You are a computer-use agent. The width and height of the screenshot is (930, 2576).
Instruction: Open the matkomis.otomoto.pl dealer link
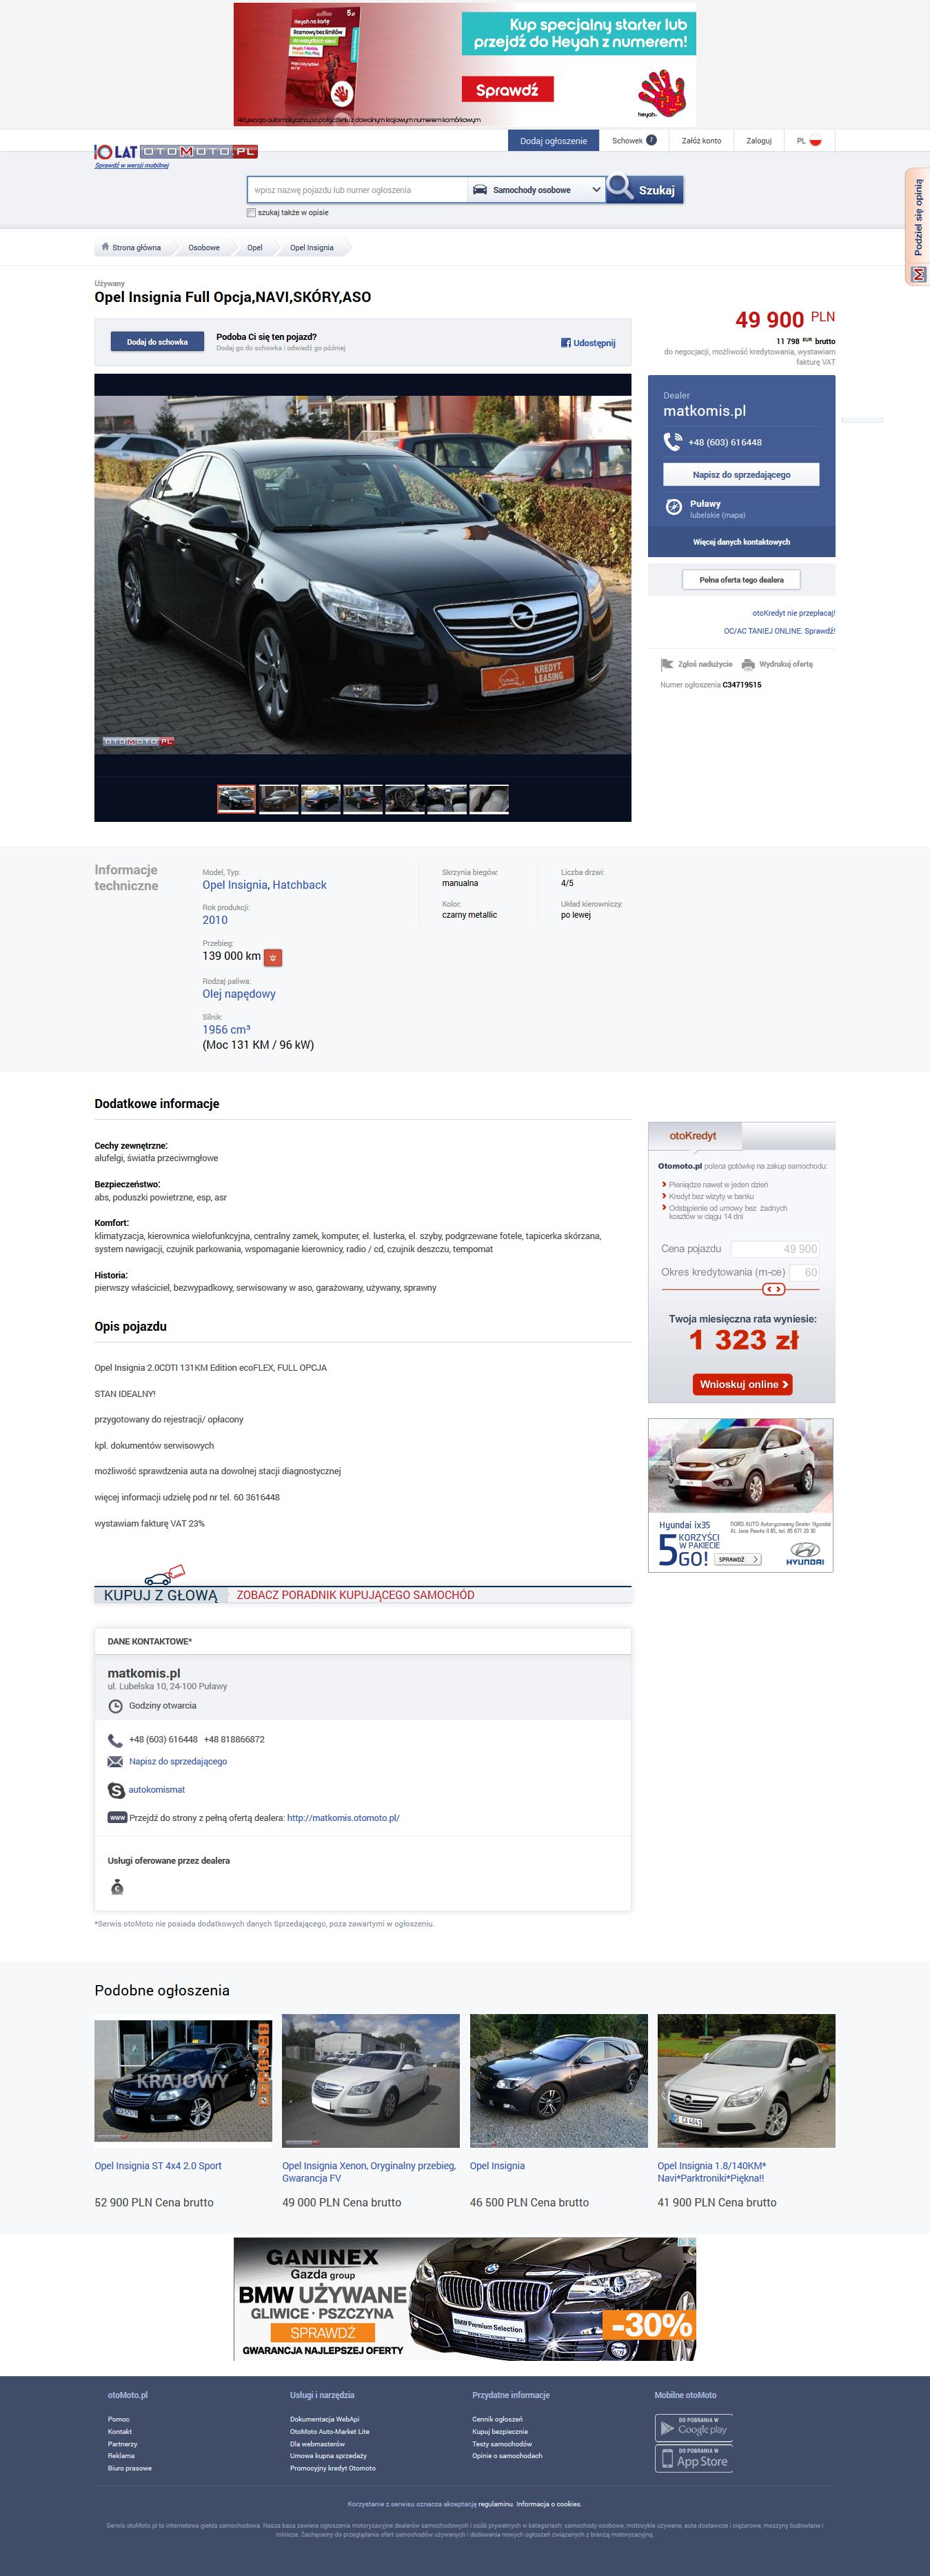coord(343,1818)
